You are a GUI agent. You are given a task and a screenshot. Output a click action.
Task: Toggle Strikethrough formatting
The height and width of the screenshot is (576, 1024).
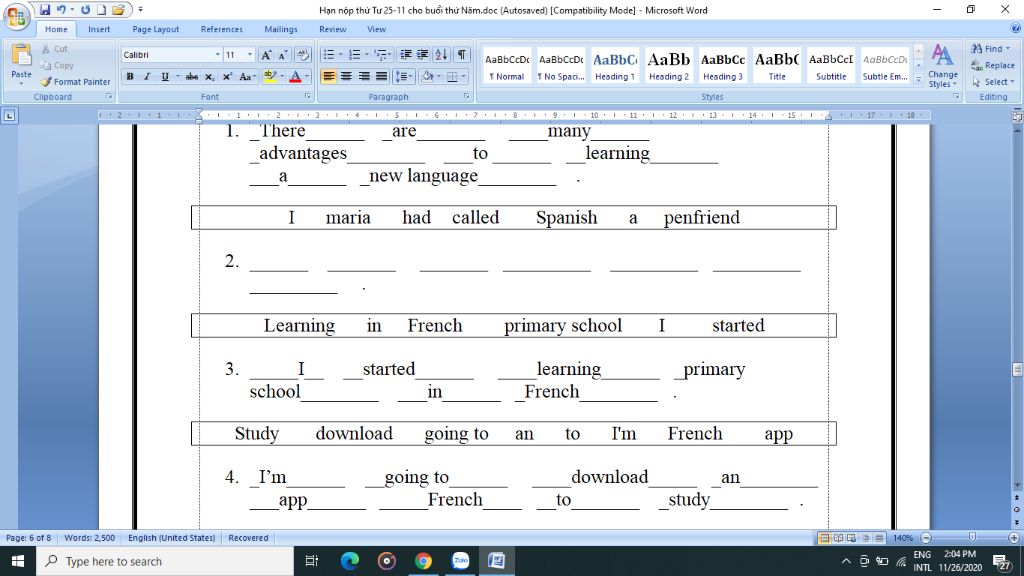pyautogui.click(x=191, y=76)
